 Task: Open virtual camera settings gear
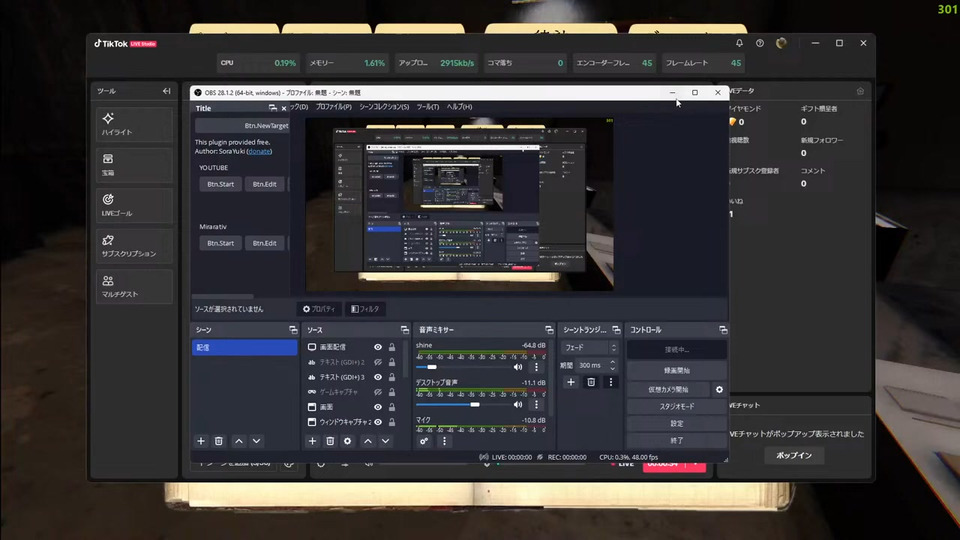[x=719, y=389]
